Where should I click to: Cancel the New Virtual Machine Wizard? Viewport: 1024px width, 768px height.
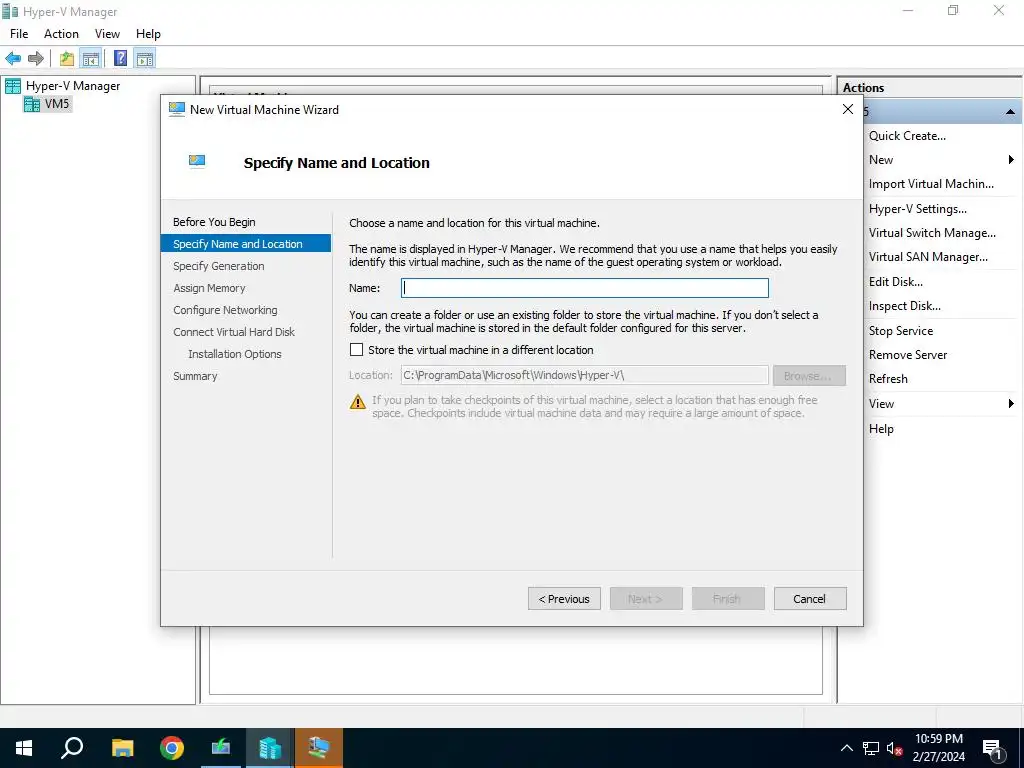click(810, 599)
